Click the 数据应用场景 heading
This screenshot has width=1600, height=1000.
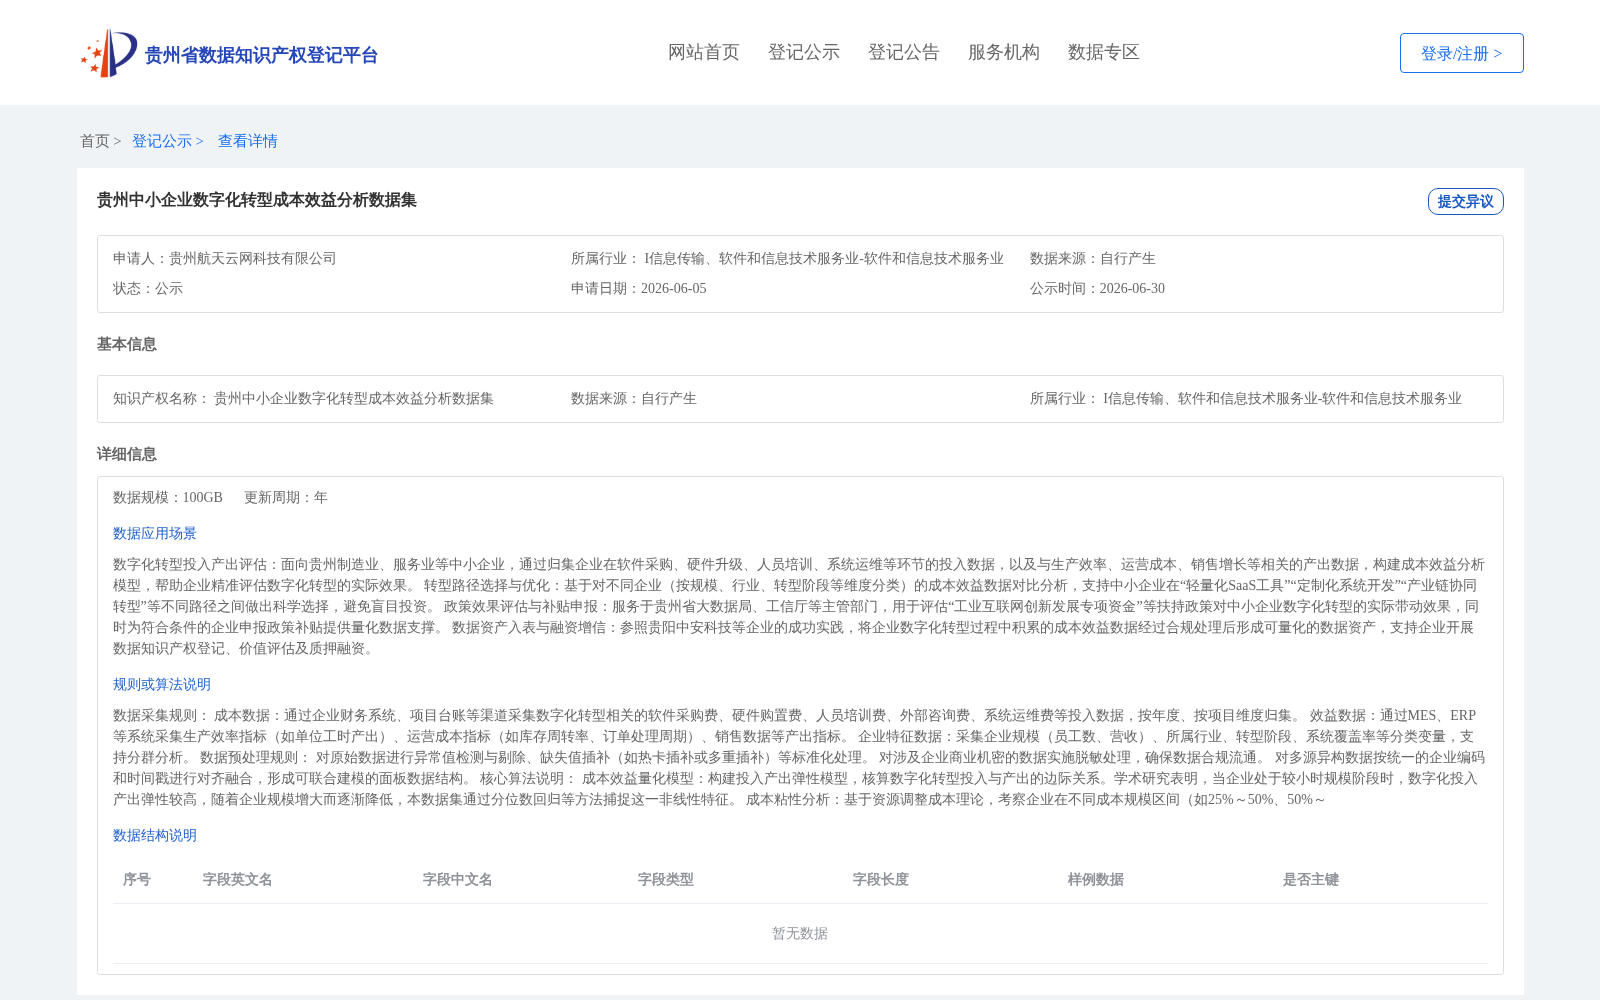155,533
